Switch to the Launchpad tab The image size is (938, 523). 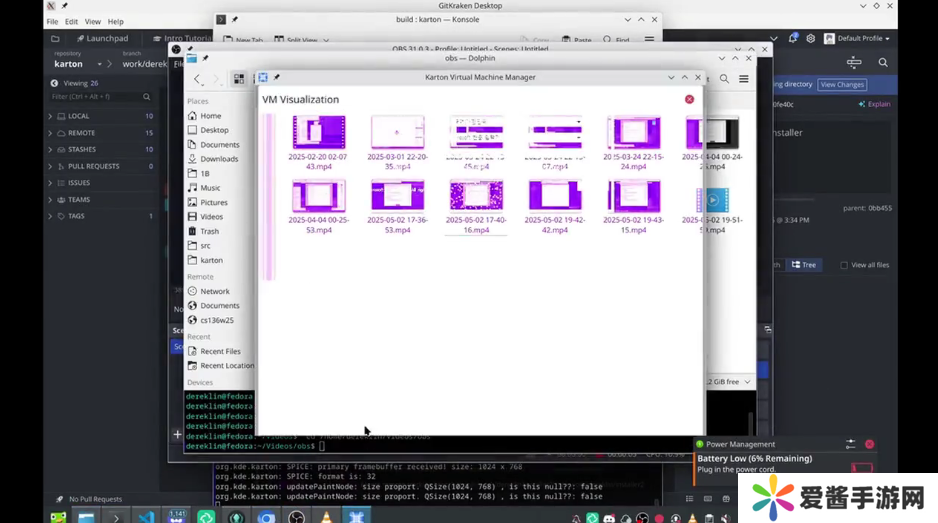[x=103, y=38]
